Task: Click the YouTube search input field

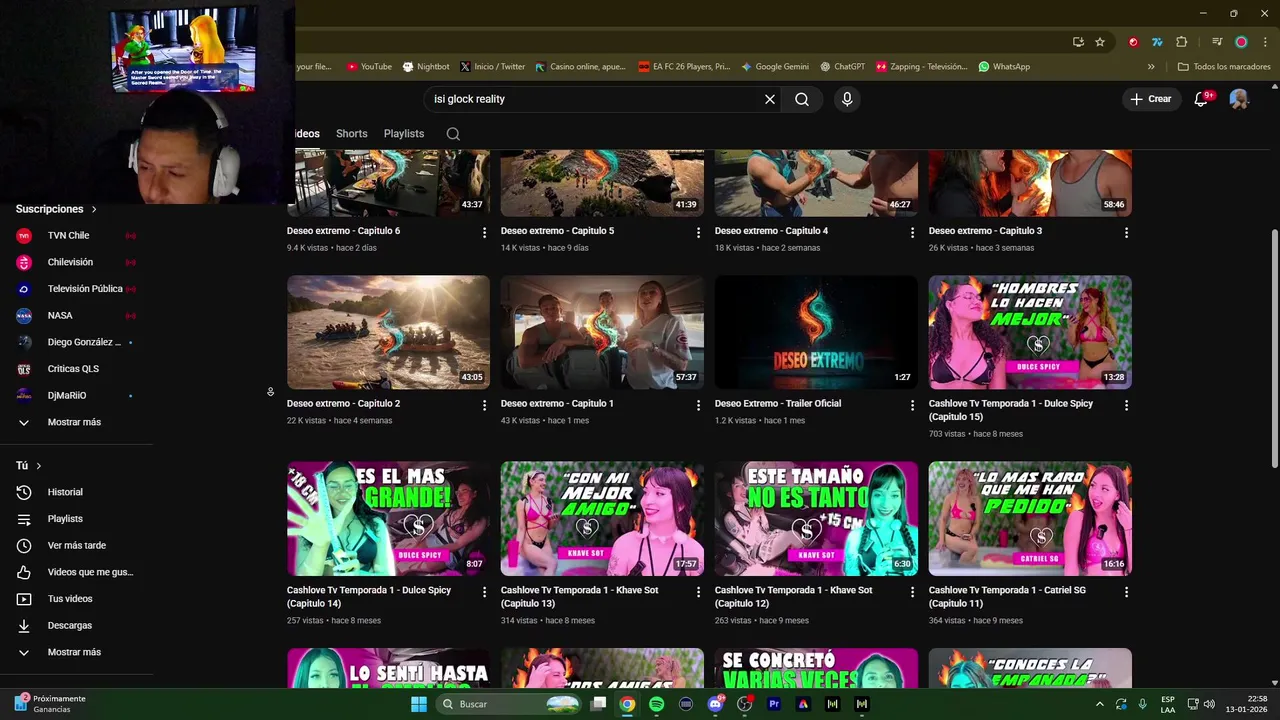Action: point(595,99)
